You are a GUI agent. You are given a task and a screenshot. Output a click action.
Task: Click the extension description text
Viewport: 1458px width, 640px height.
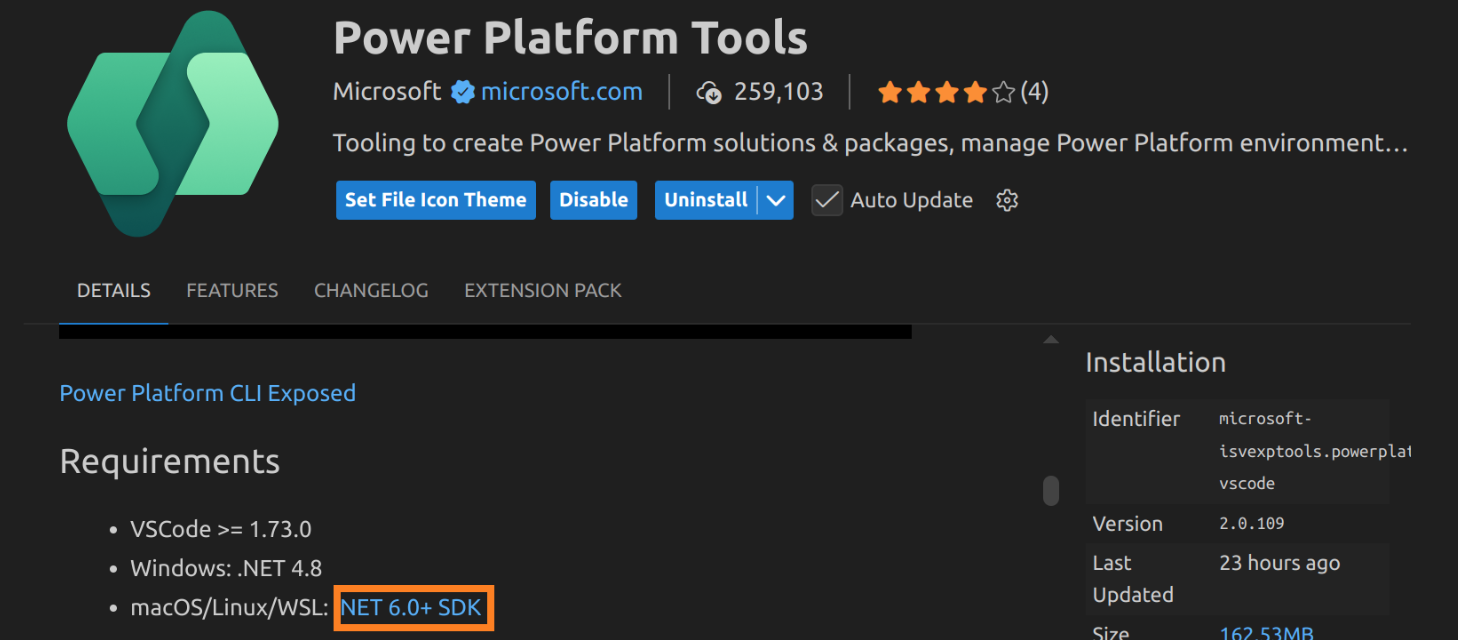tap(870, 143)
